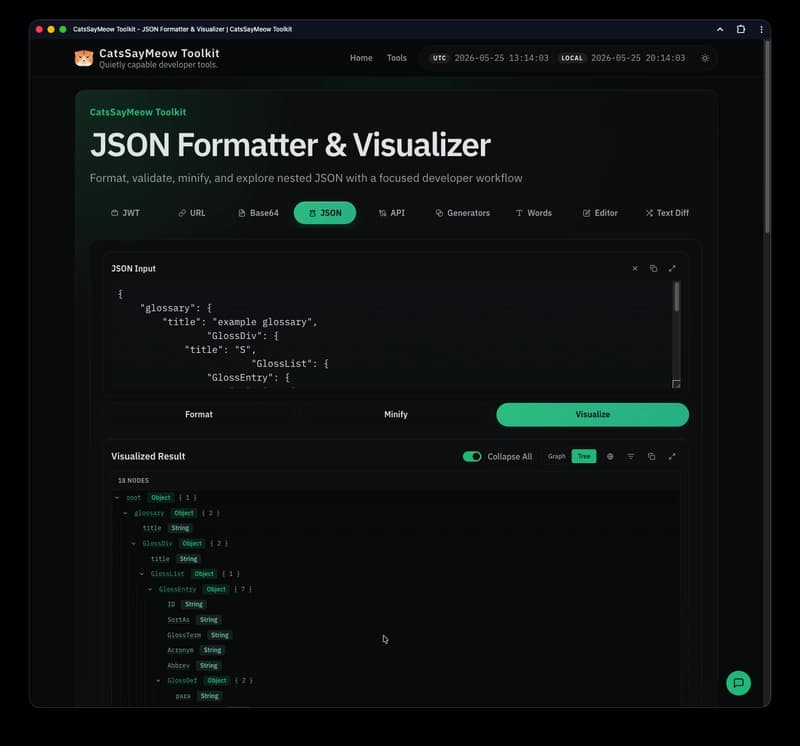Expand the JSON Input panel to fullscreen

click(672, 268)
